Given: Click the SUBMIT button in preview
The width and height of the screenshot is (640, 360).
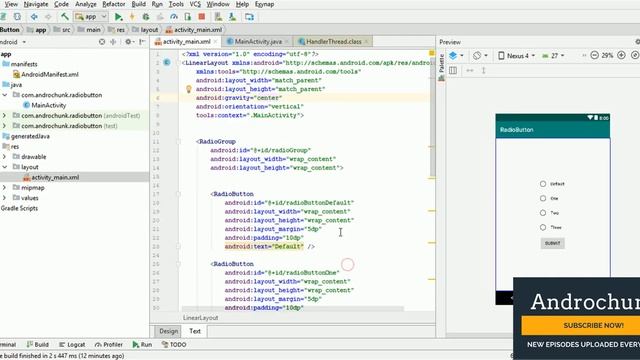Looking at the screenshot, I should tap(553, 243).
